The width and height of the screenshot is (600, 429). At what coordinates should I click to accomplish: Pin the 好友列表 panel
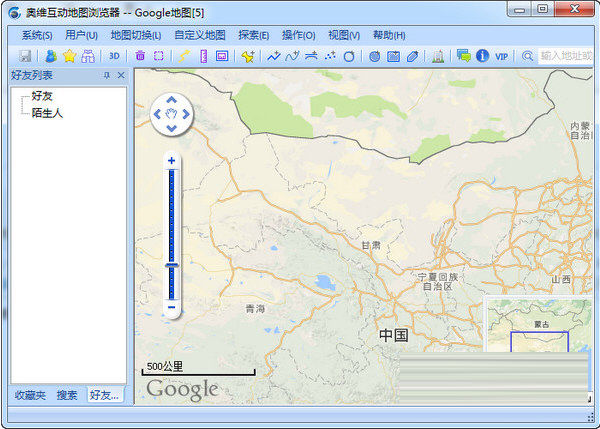click(x=107, y=76)
